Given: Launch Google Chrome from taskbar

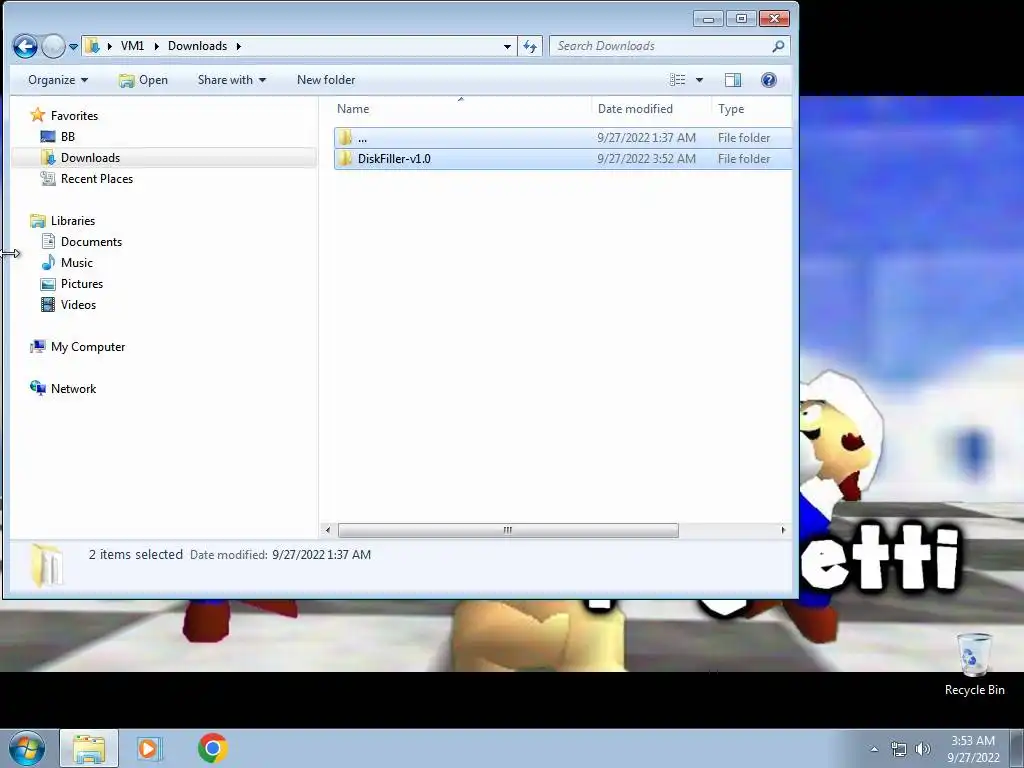Looking at the screenshot, I should tap(213, 748).
